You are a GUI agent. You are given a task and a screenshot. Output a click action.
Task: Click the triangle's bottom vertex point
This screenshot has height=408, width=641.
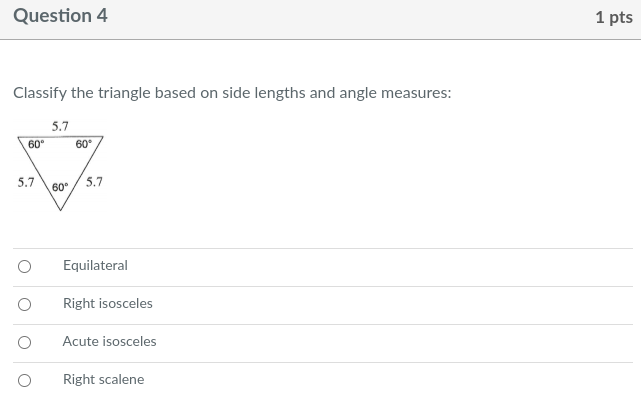coord(60,209)
